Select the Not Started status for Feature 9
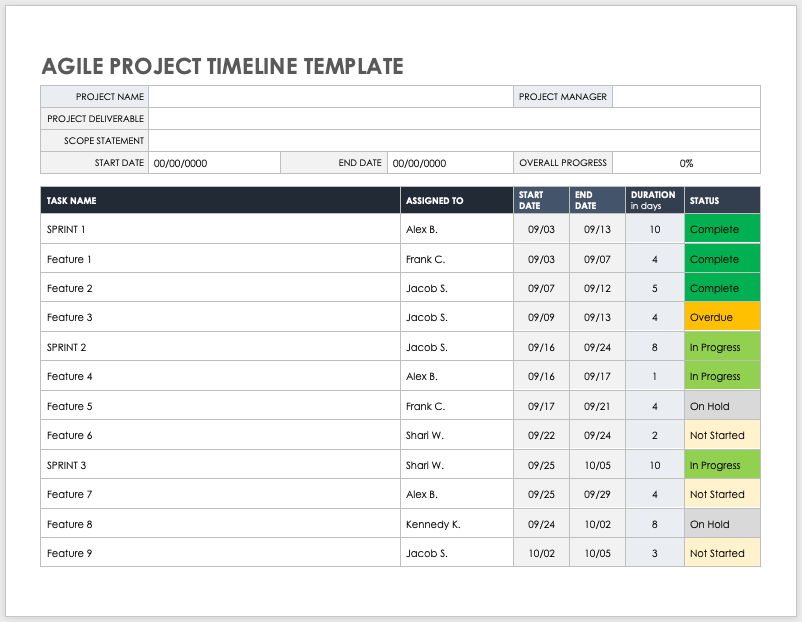Image resolution: width=802 pixels, height=622 pixels. pyautogui.click(x=721, y=553)
